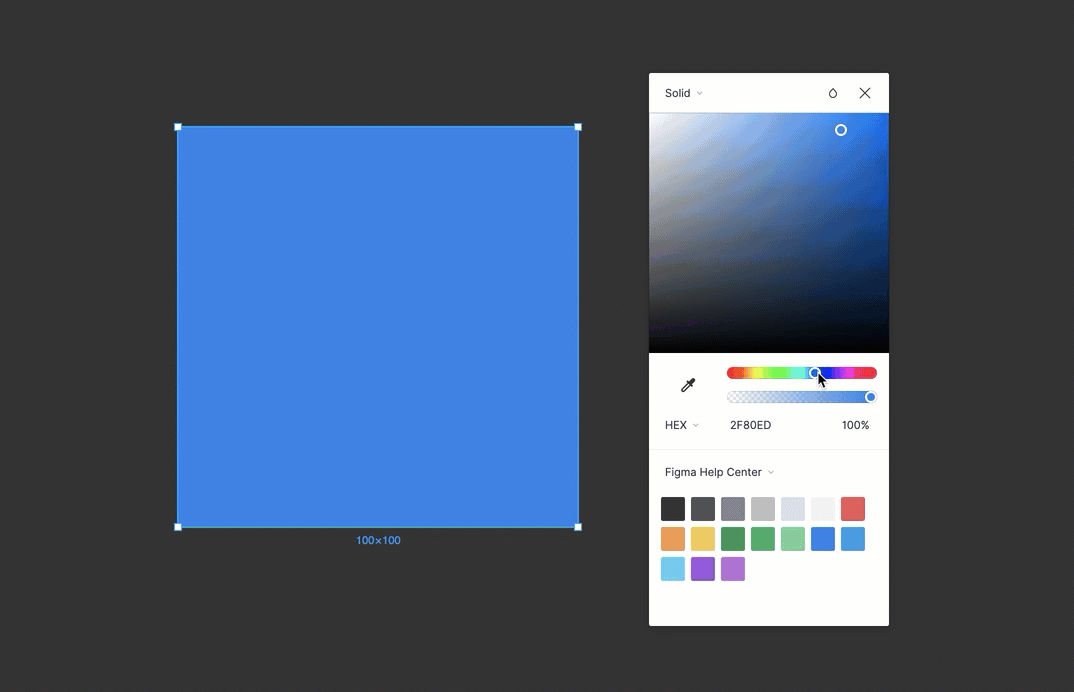Click the opacity slider handle
The height and width of the screenshot is (692, 1074).
[870, 397]
